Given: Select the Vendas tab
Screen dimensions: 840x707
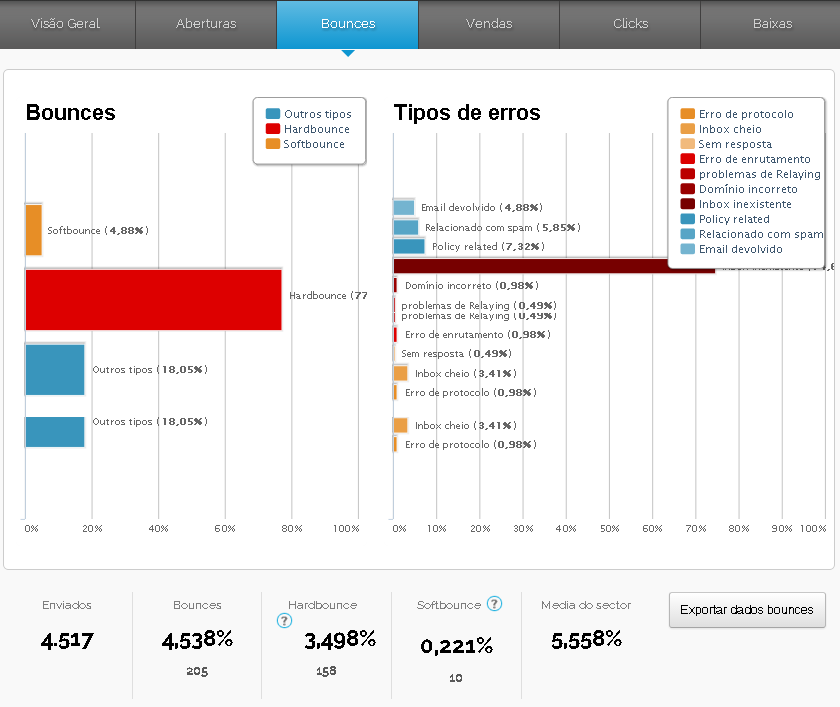Looking at the screenshot, I should click(489, 24).
